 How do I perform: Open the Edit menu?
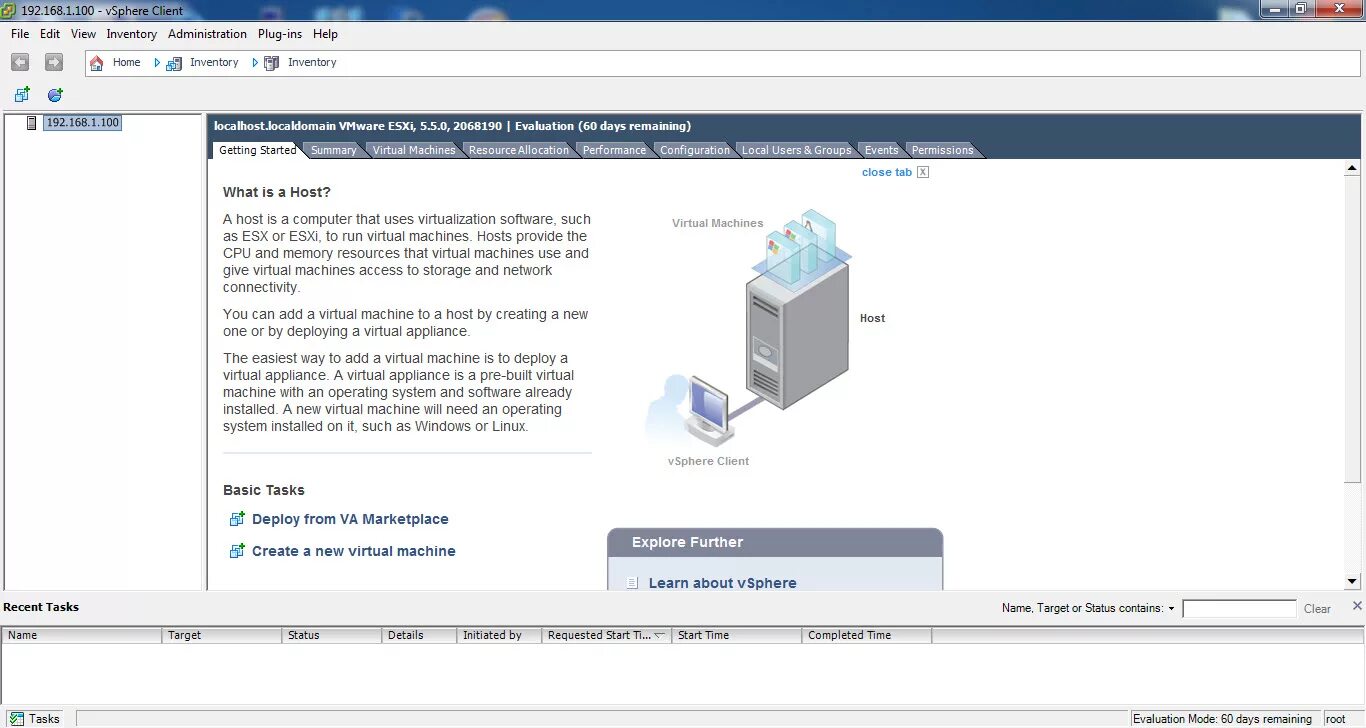pyautogui.click(x=50, y=34)
